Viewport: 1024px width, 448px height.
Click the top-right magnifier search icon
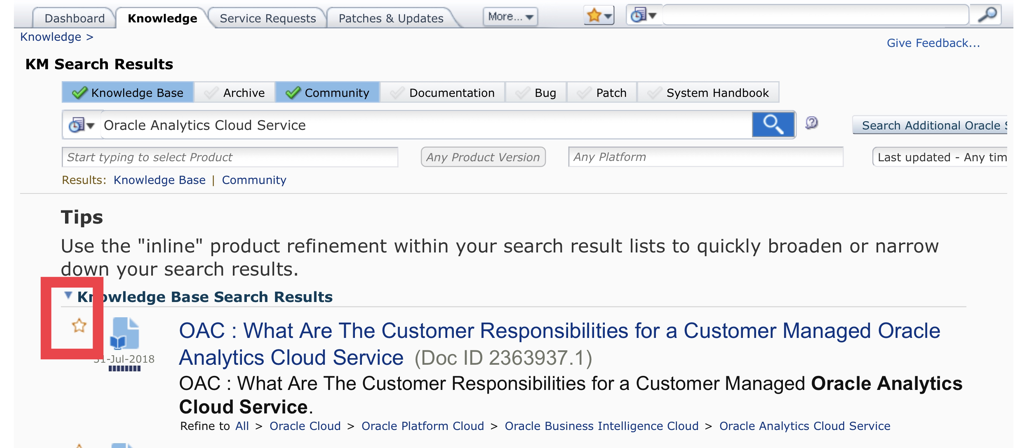[989, 15]
